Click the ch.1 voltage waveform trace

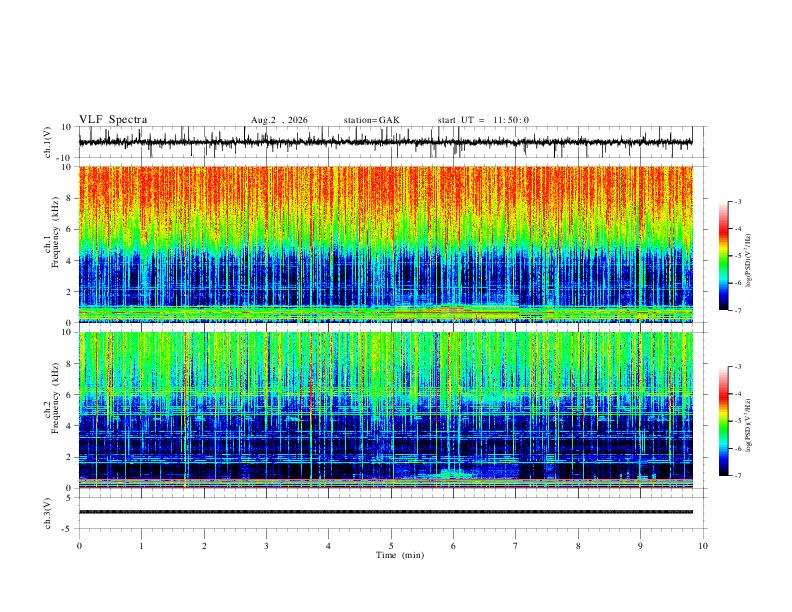(x=385, y=142)
